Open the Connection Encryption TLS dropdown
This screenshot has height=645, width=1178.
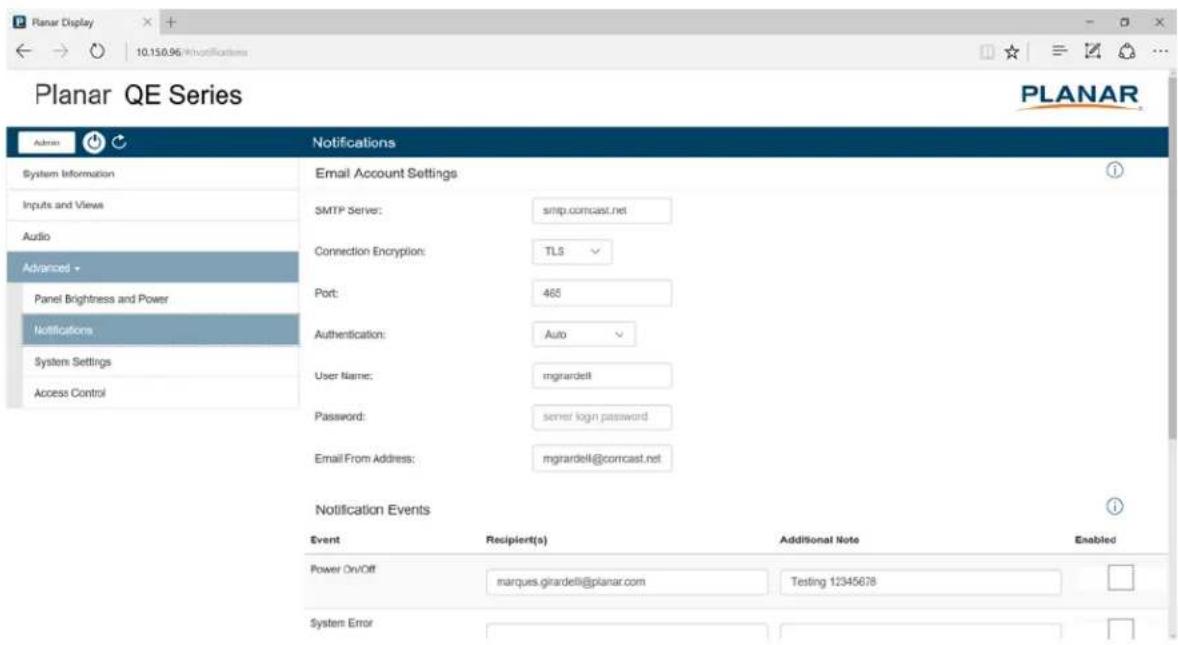572,252
